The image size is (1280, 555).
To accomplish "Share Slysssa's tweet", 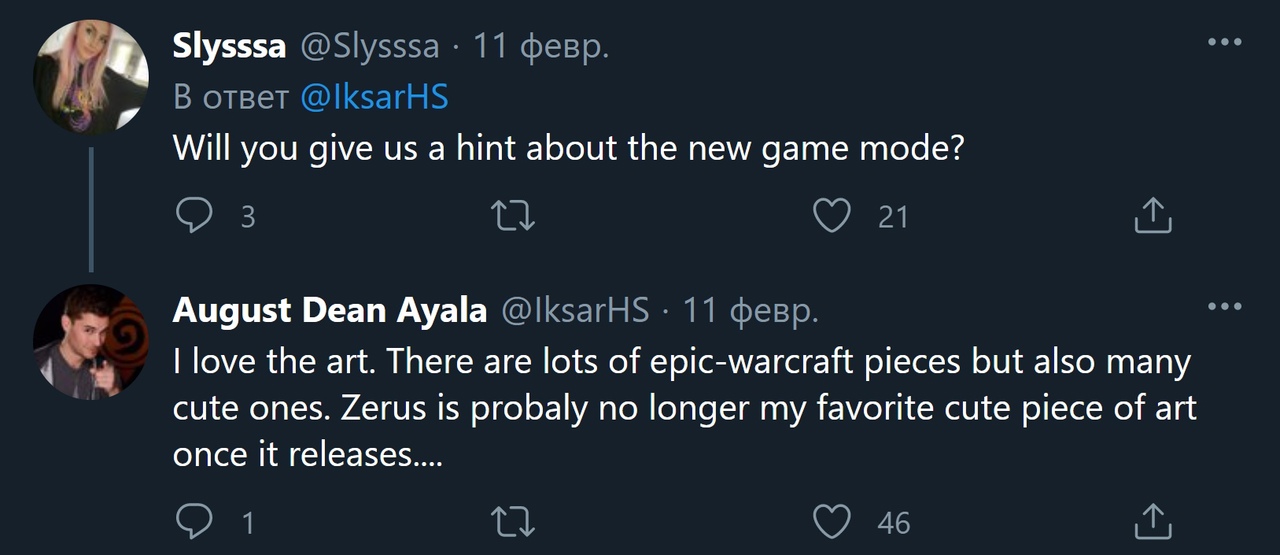I will tap(1152, 216).
